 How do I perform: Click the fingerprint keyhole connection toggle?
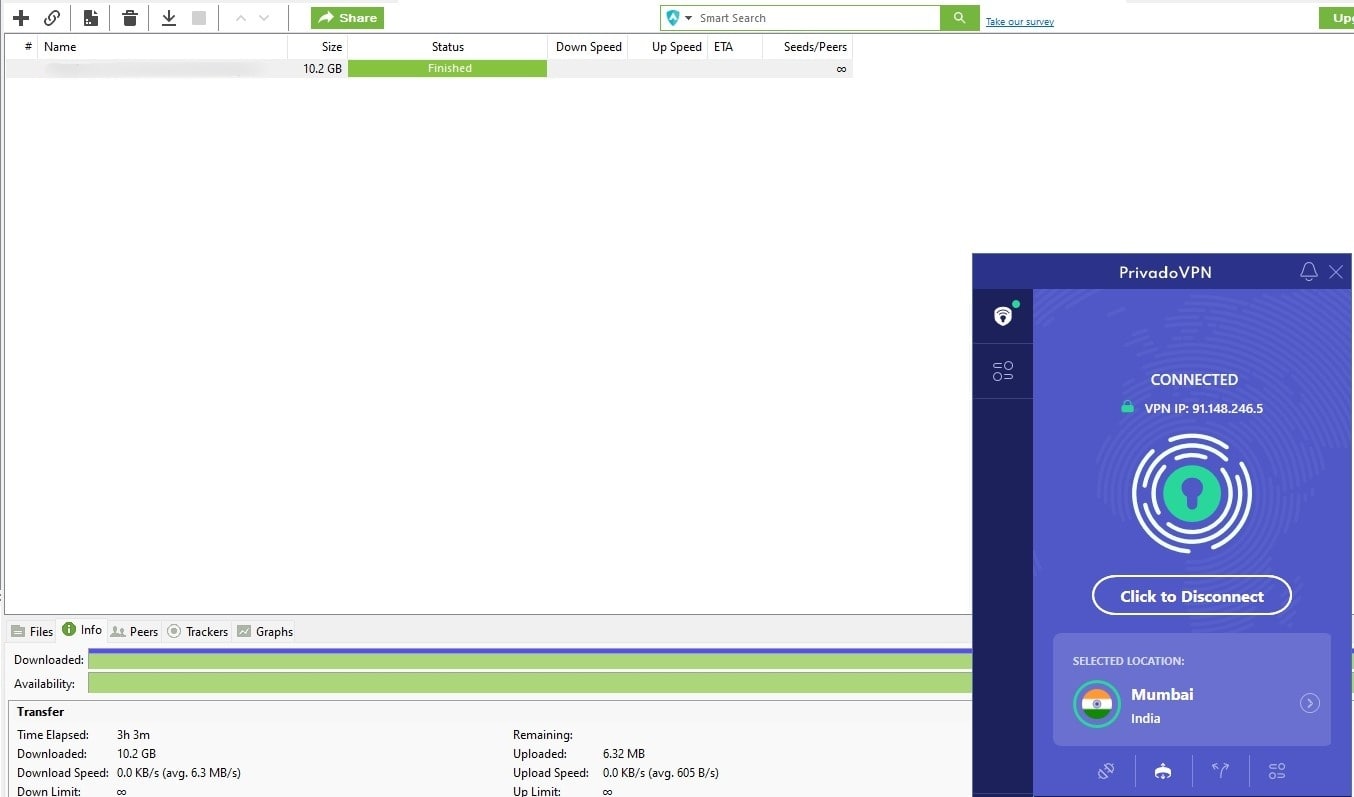(1191, 493)
